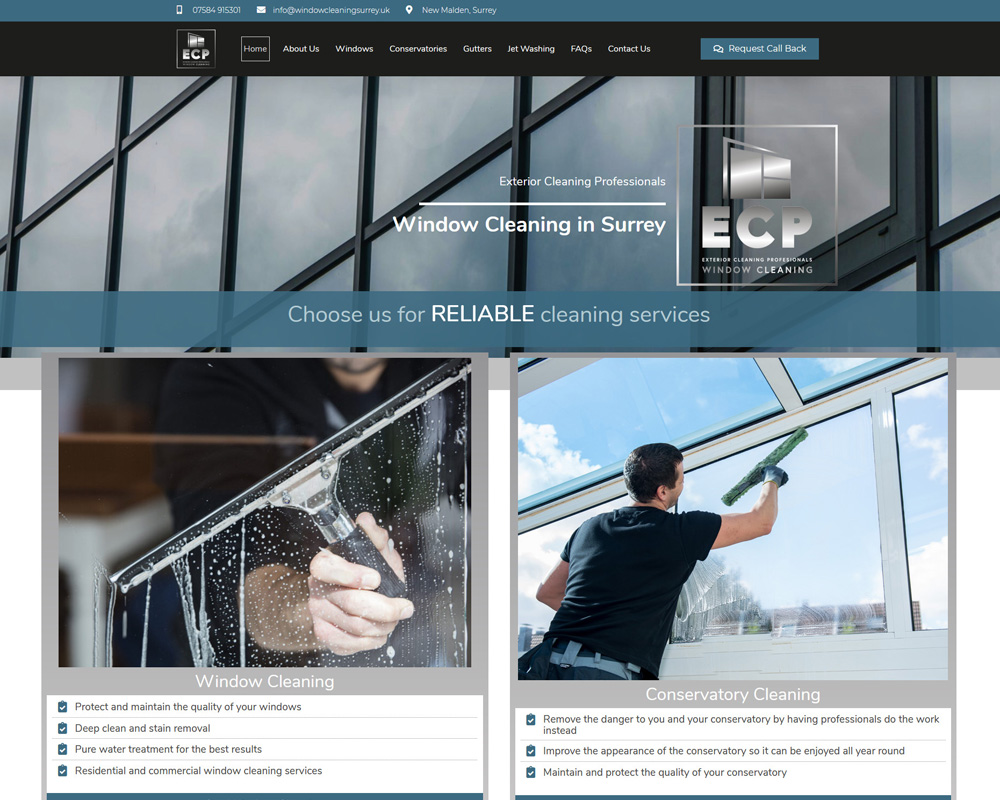This screenshot has width=1000, height=800.
Task: Click check icon beside 'Deep clean and stain removal'
Action: [63, 728]
